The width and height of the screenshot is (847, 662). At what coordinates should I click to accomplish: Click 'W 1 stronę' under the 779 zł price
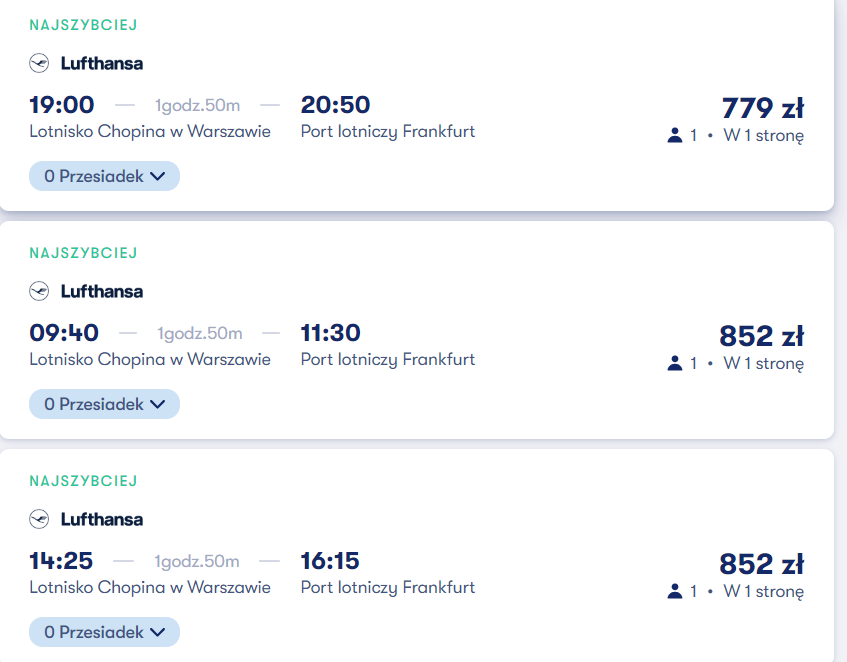(x=763, y=135)
